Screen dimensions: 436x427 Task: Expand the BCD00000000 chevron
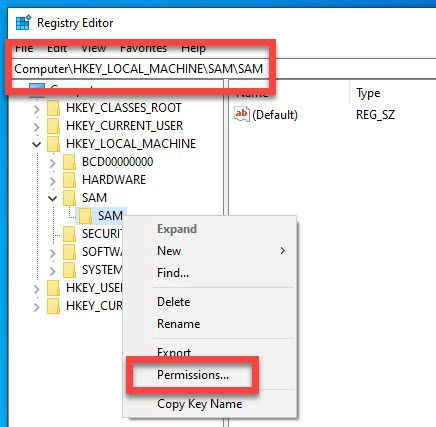point(52,163)
